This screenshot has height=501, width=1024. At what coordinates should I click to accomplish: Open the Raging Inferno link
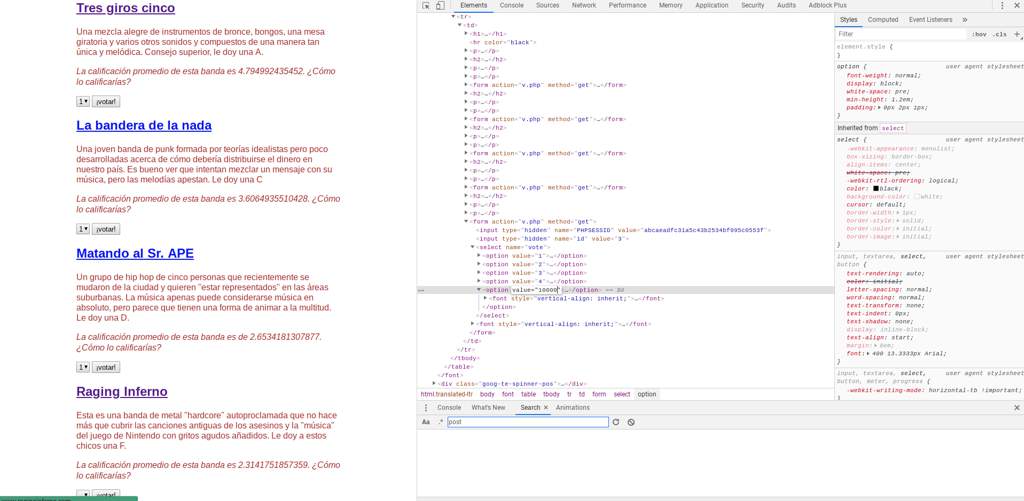pos(121,392)
